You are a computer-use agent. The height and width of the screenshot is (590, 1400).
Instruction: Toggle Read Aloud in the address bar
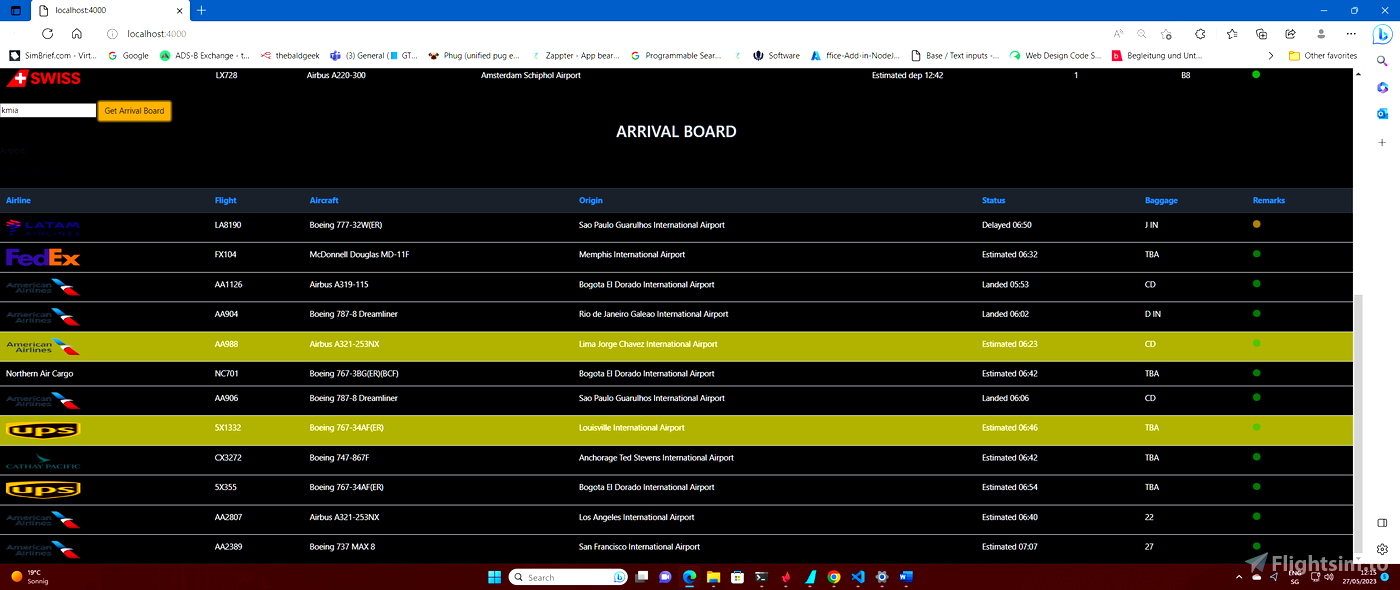pyautogui.click(x=1118, y=33)
